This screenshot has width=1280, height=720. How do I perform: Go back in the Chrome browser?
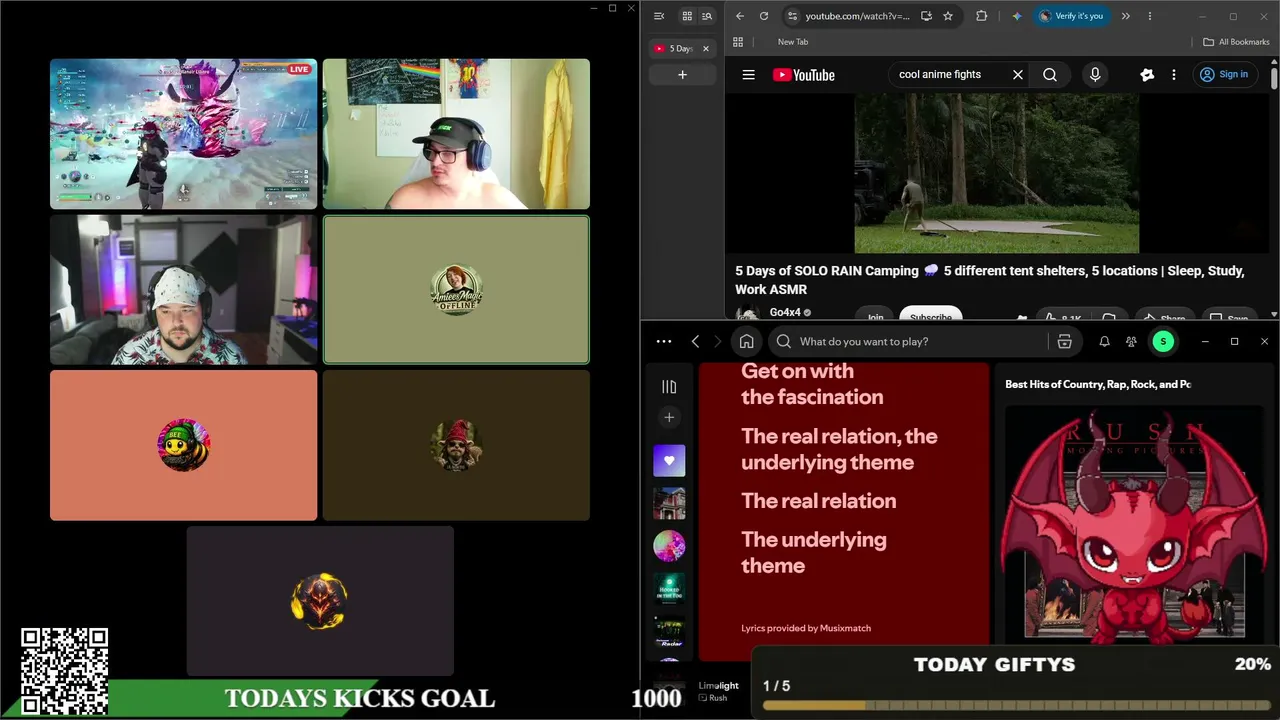[740, 16]
